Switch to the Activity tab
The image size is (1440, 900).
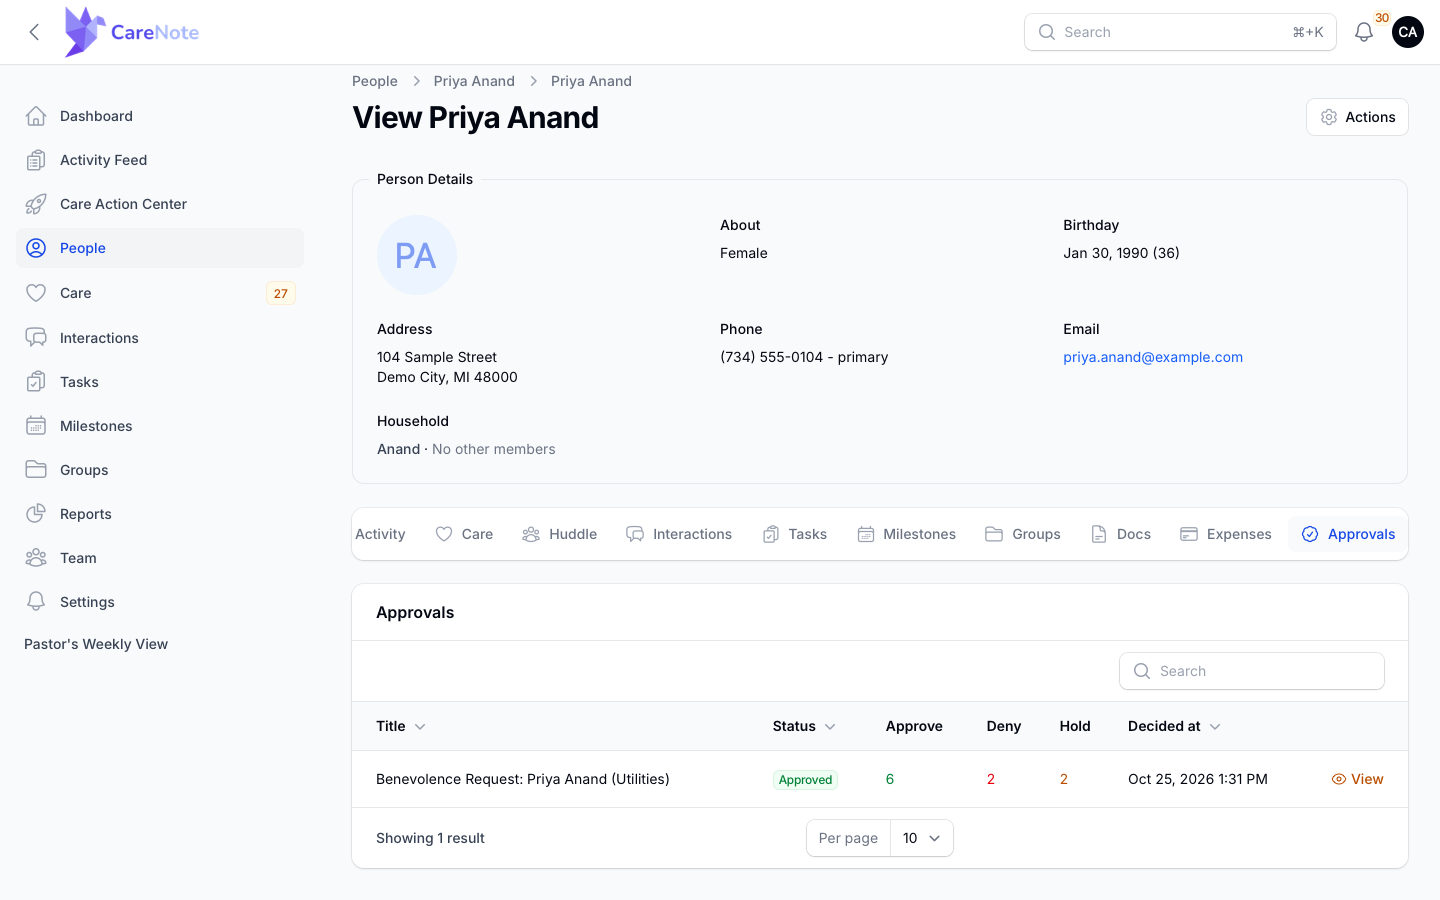[380, 534]
